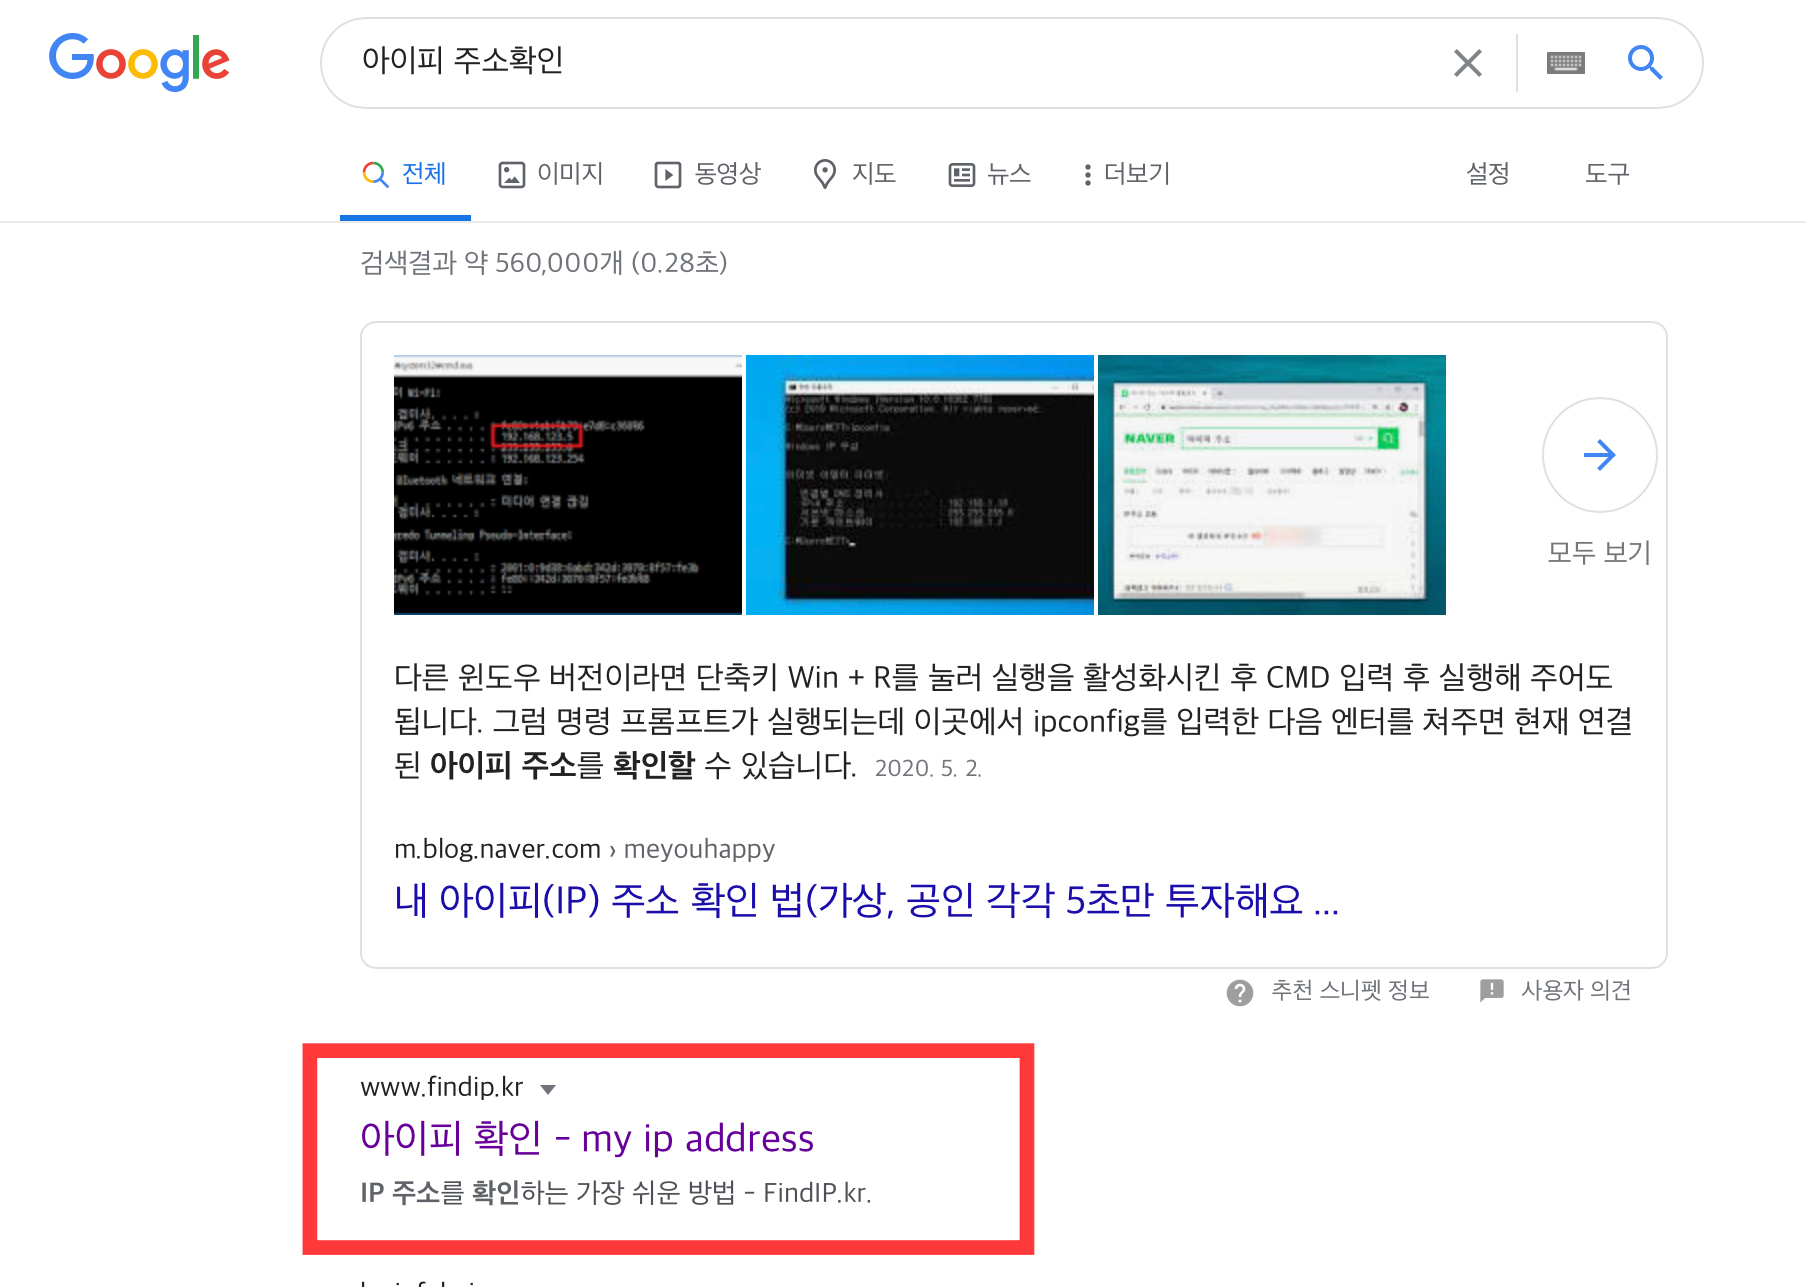Open m.blog.naver.com source breadcrumb

584,849
